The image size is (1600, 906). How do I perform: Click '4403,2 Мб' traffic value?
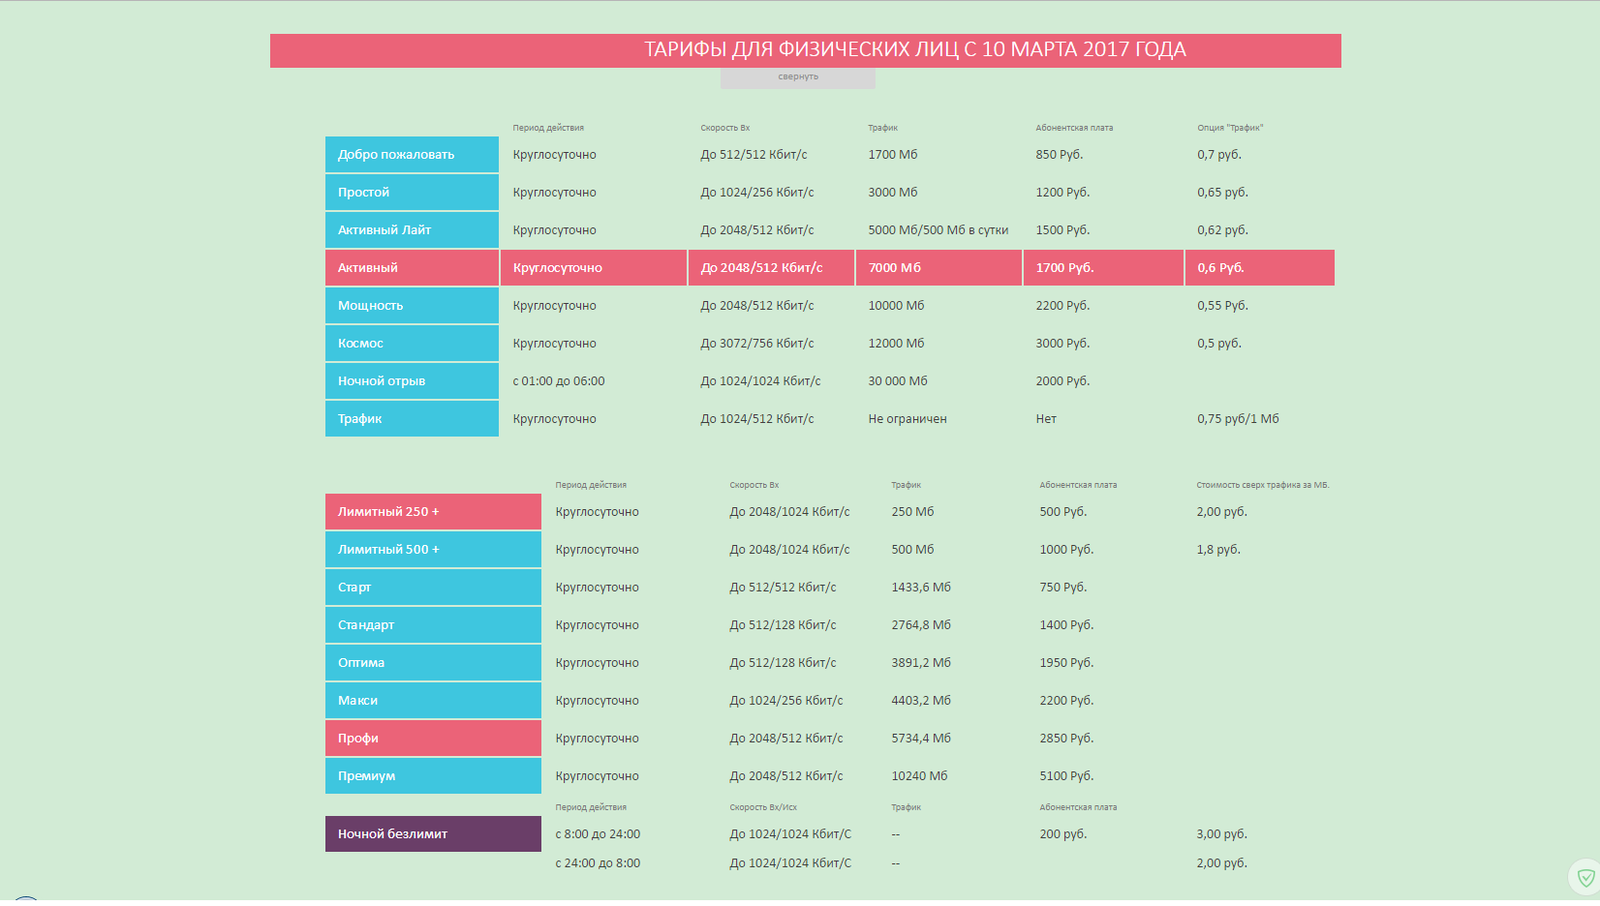[x=921, y=700]
